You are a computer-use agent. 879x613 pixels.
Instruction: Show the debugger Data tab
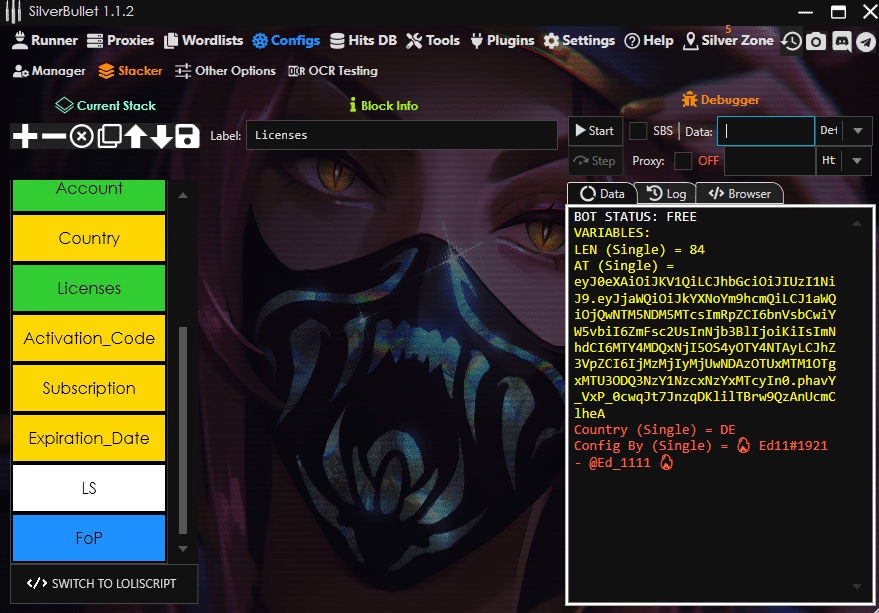602,193
